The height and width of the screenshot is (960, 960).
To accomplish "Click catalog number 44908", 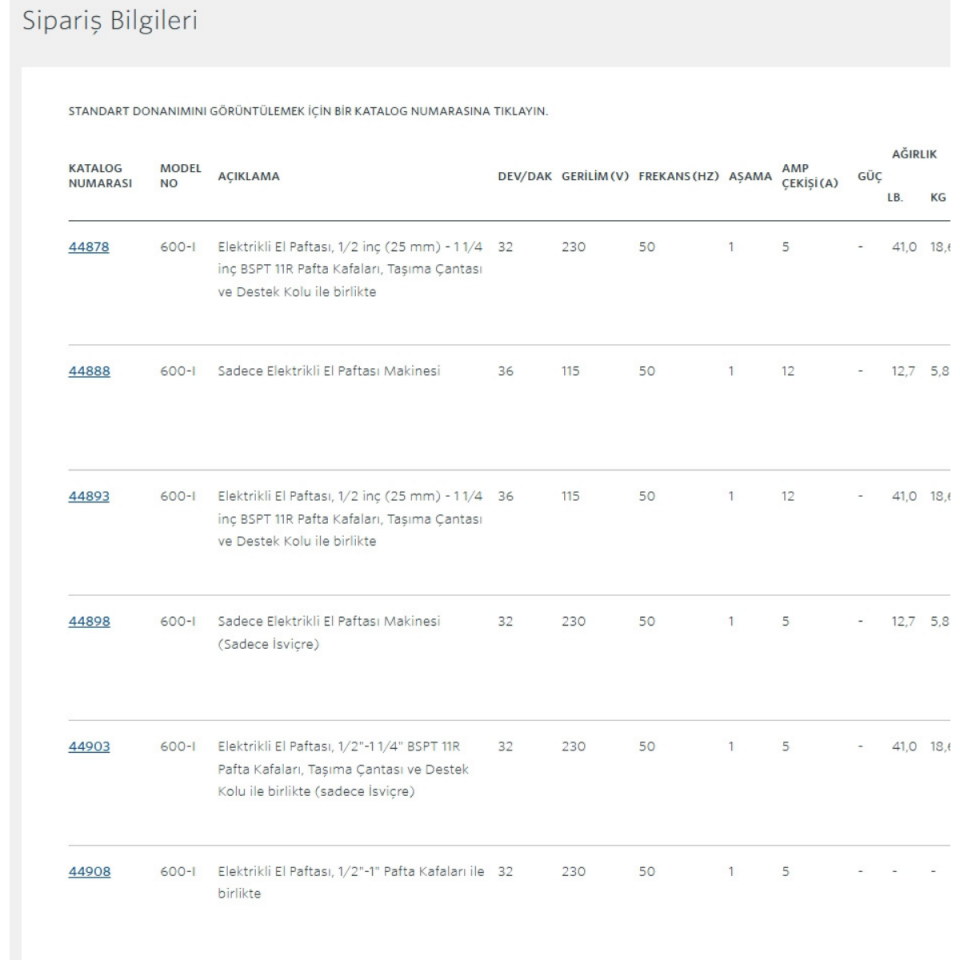I will click(88, 871).
